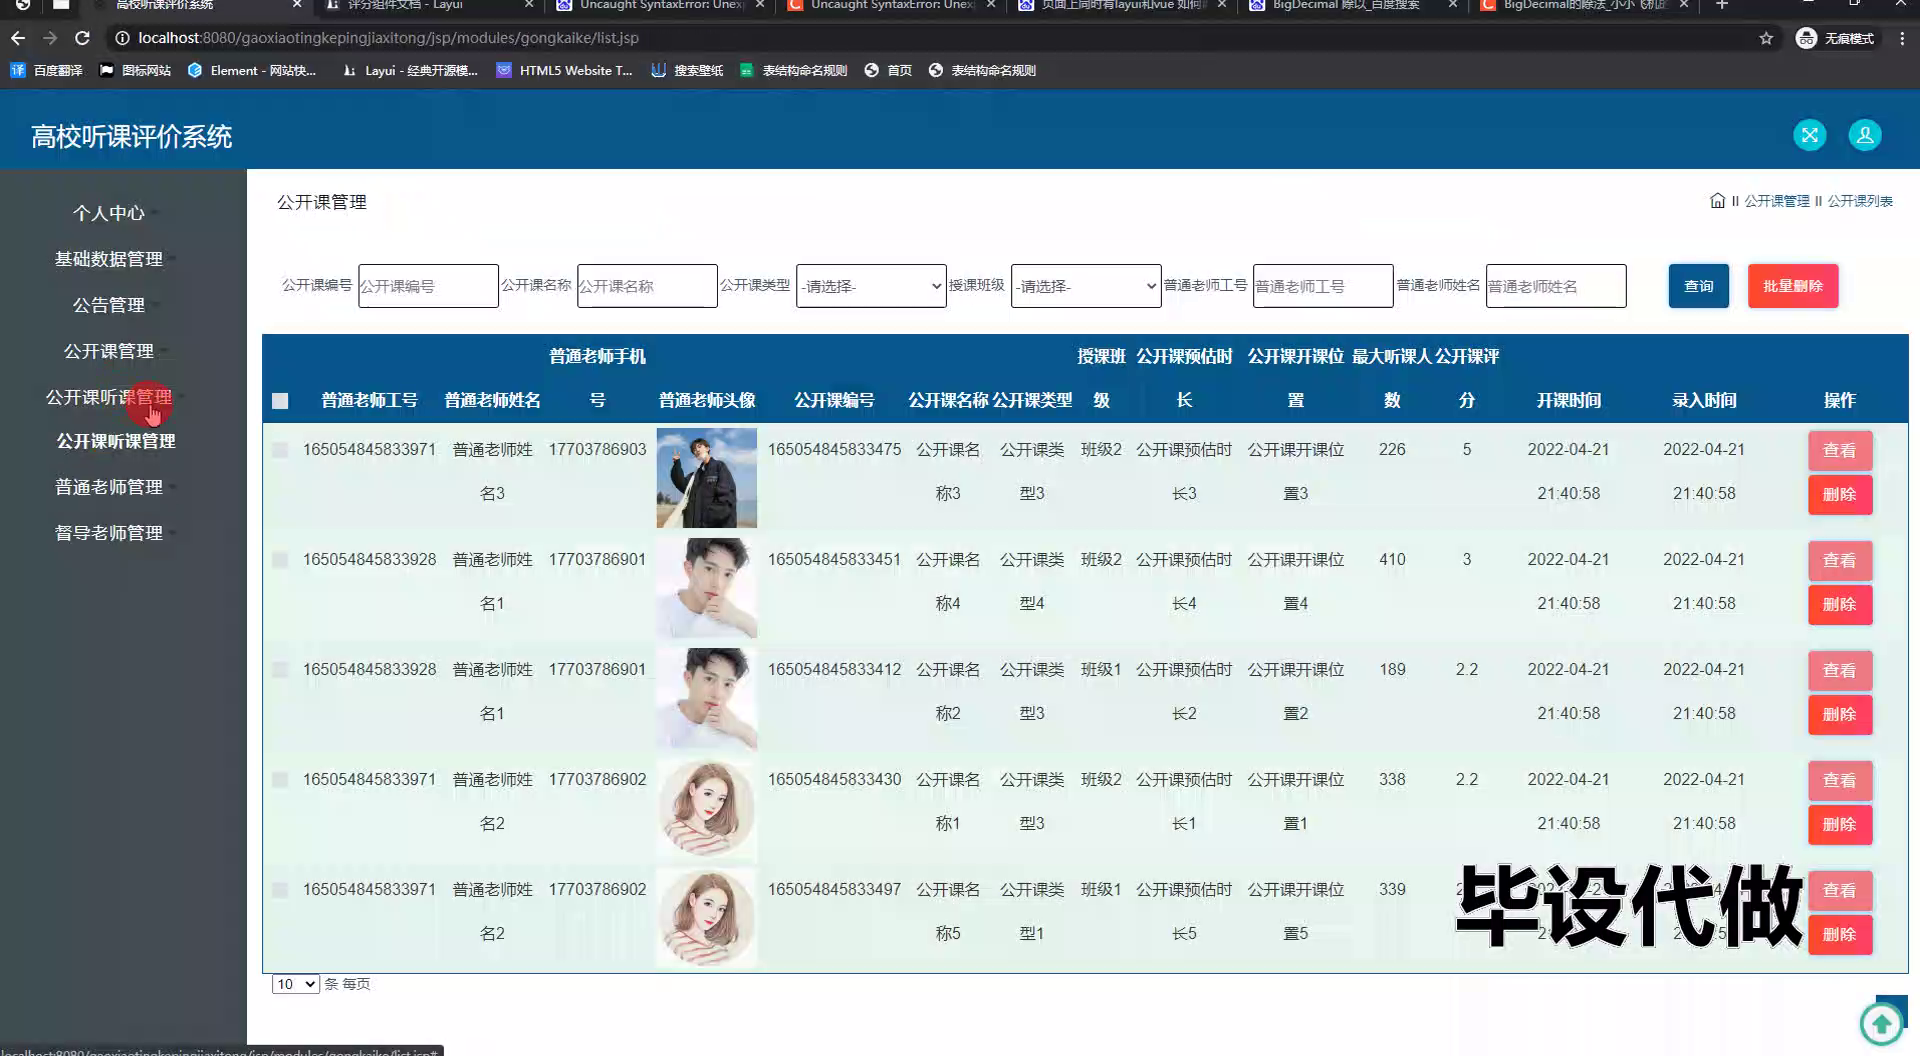
Task: Open the 公开课类型 dropdown filter
Action: tap(871, 286)
